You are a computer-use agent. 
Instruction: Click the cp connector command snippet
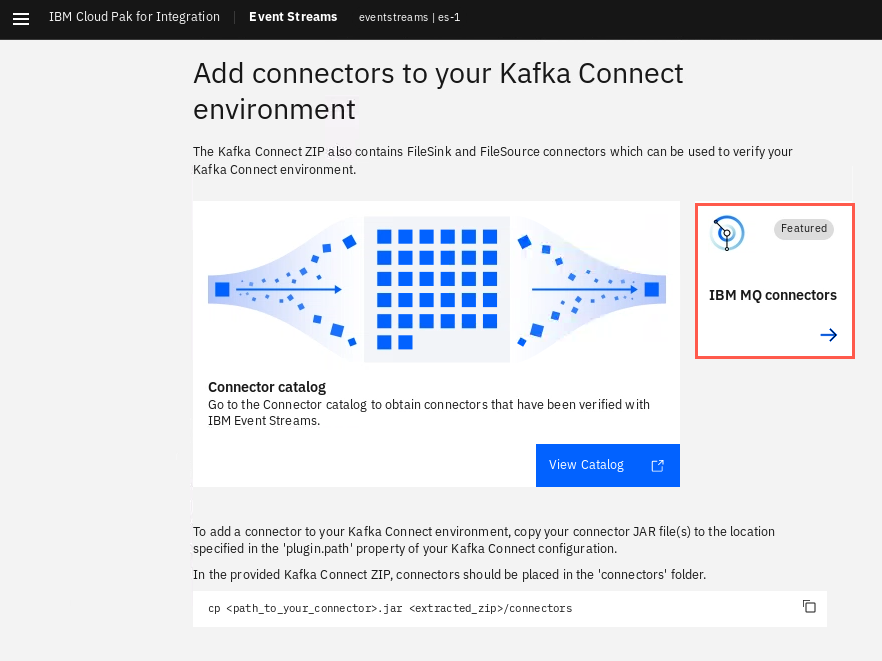pos(390,608)
